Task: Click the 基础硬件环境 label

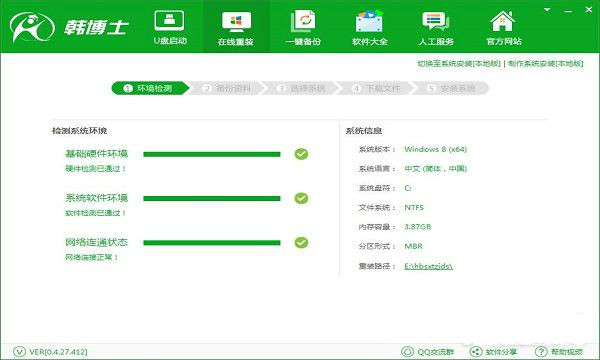Action: tap(96, 154)
